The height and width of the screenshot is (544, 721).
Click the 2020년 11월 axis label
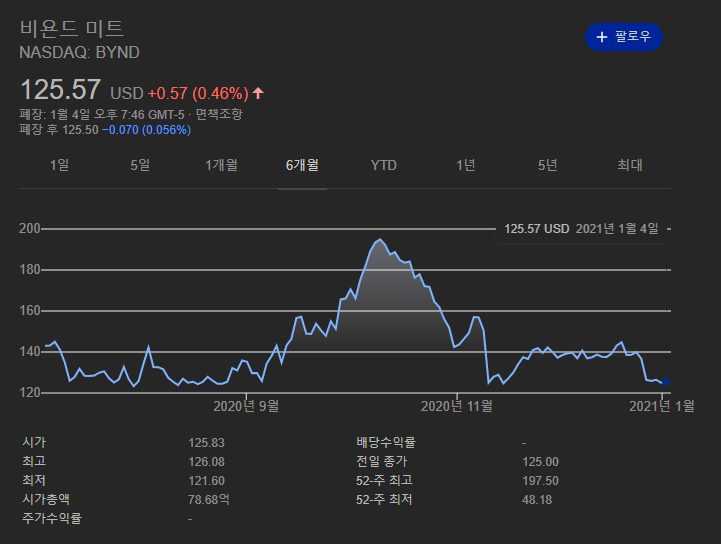[x=457, y=406]
